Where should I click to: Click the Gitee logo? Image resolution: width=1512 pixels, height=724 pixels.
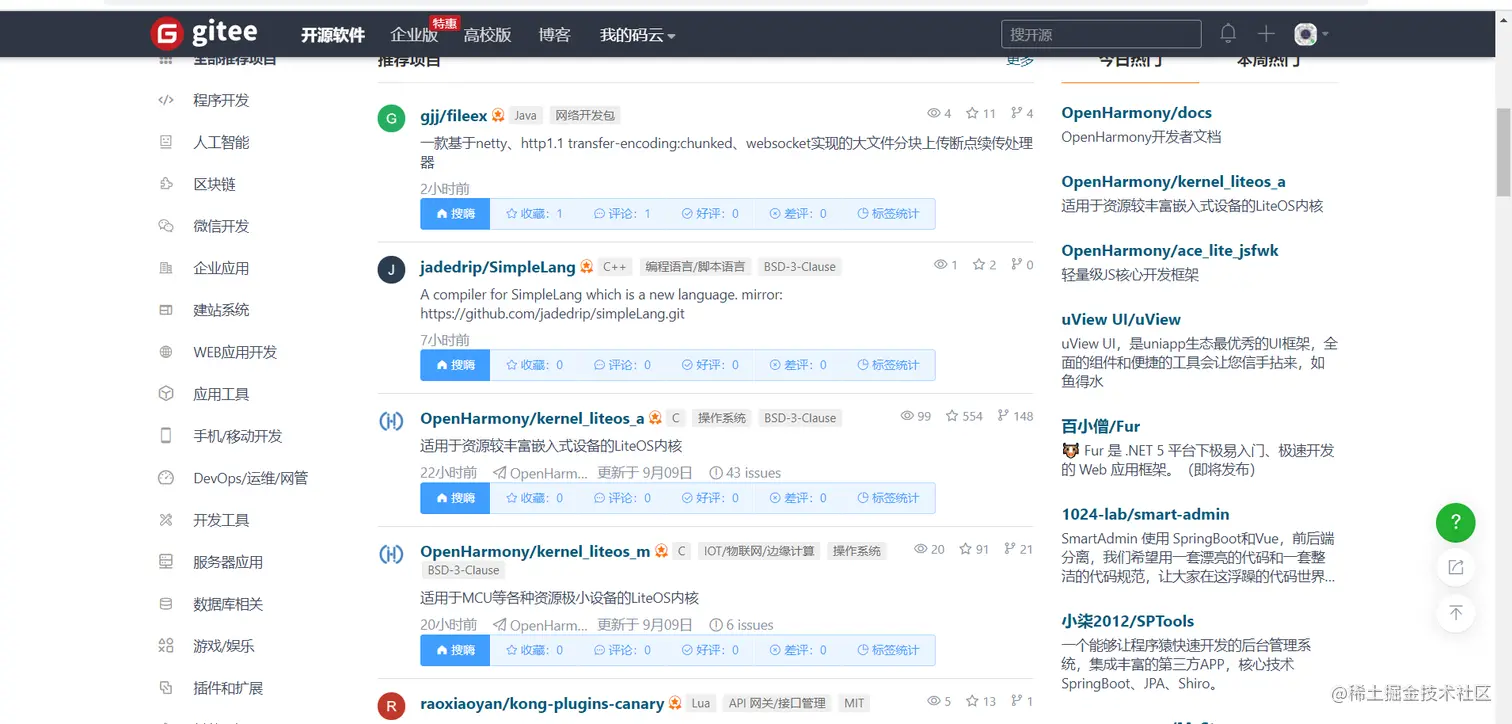click(204, 34)
